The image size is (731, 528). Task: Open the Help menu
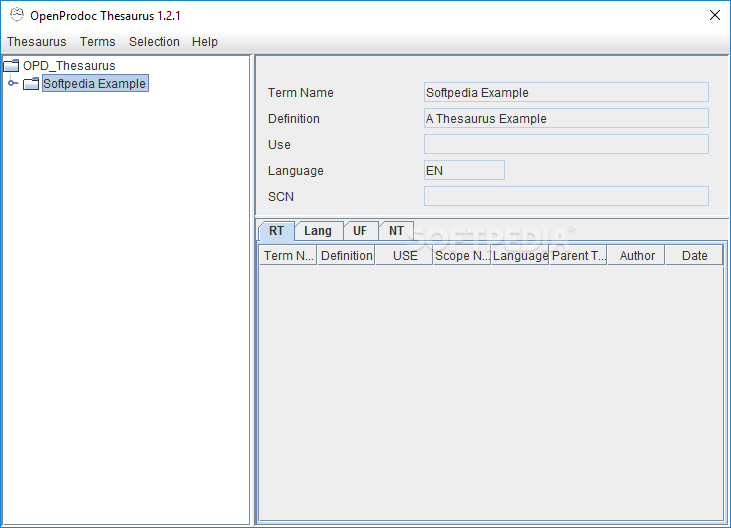205,42
